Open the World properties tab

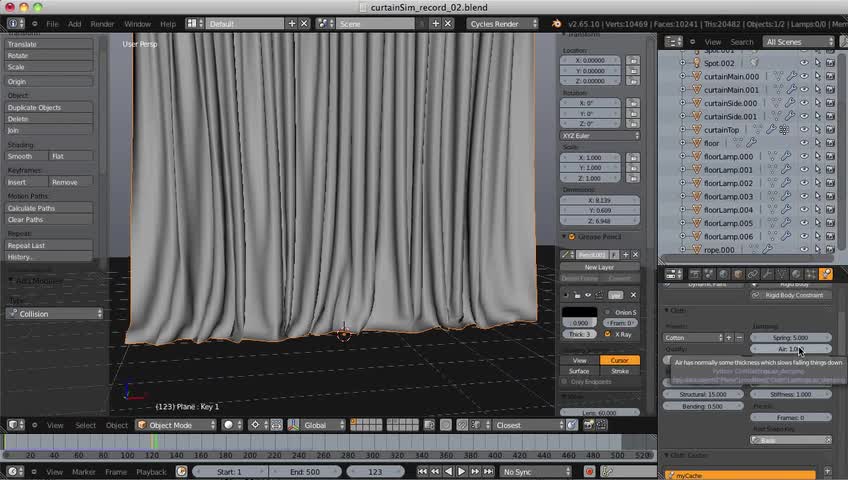(x=723, y=274)
